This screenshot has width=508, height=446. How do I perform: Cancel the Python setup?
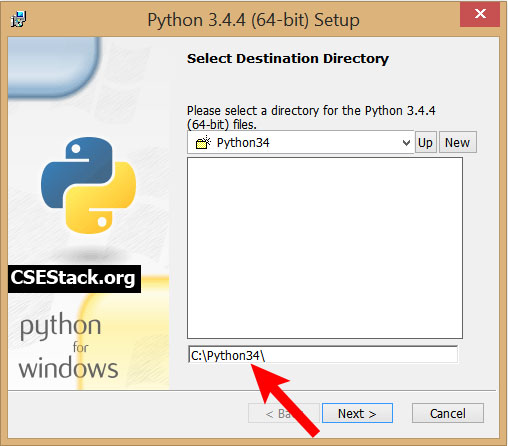coord(448,413)
